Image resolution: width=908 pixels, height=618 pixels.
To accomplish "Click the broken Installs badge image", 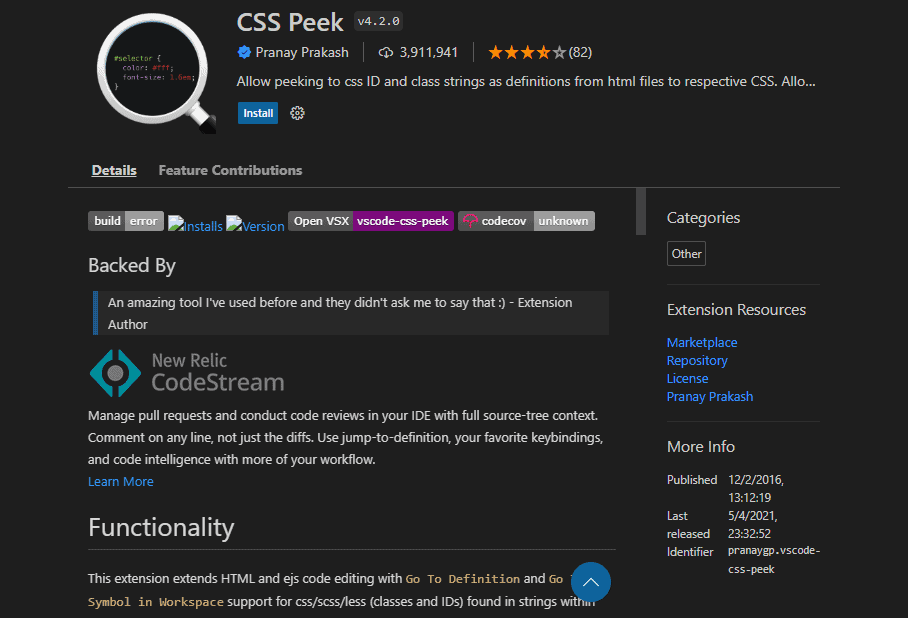I will 195,225.
